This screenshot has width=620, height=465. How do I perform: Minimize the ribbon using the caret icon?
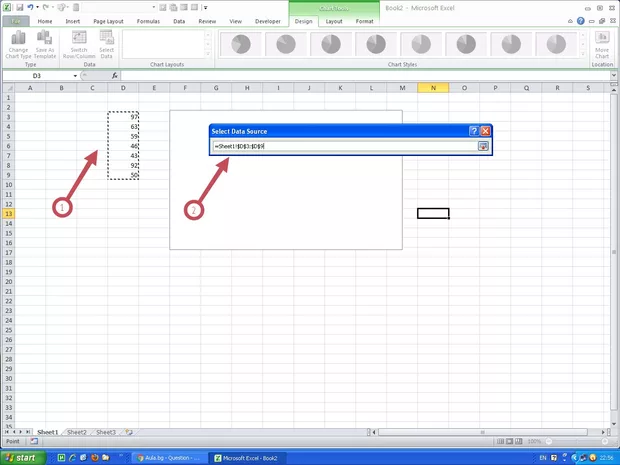click(570, 21)
